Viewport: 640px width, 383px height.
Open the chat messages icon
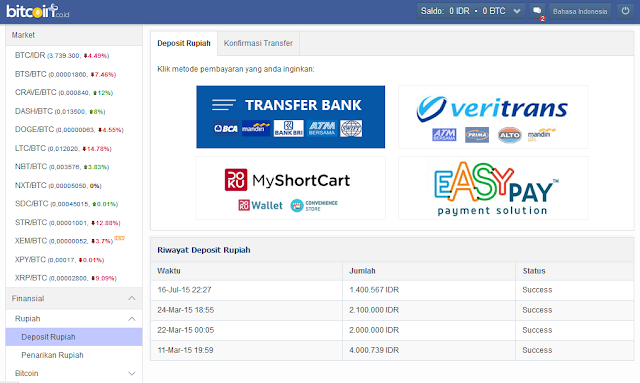(537, 11)
